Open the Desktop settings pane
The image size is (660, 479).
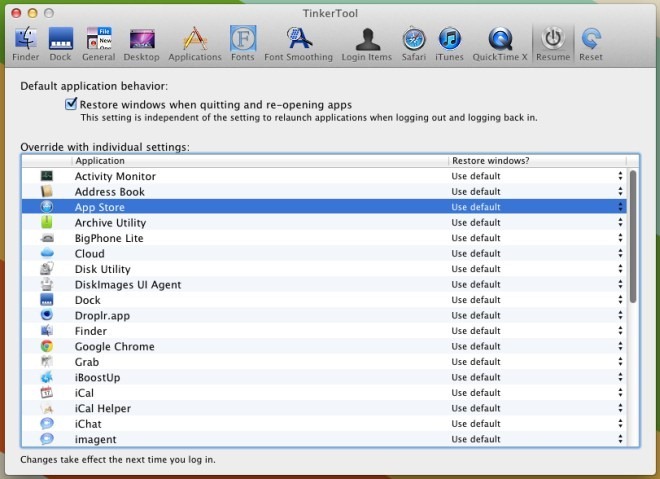click(x=141, y=44)
